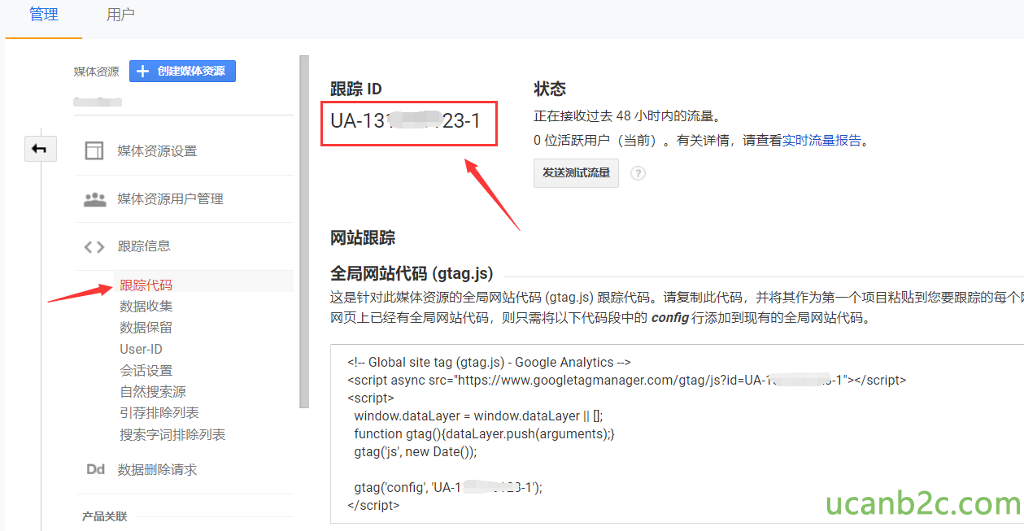Viewport: 1024px width, 531px height.
Task: Select 引荐排除列表 submenu item
Action: (159, 413)
